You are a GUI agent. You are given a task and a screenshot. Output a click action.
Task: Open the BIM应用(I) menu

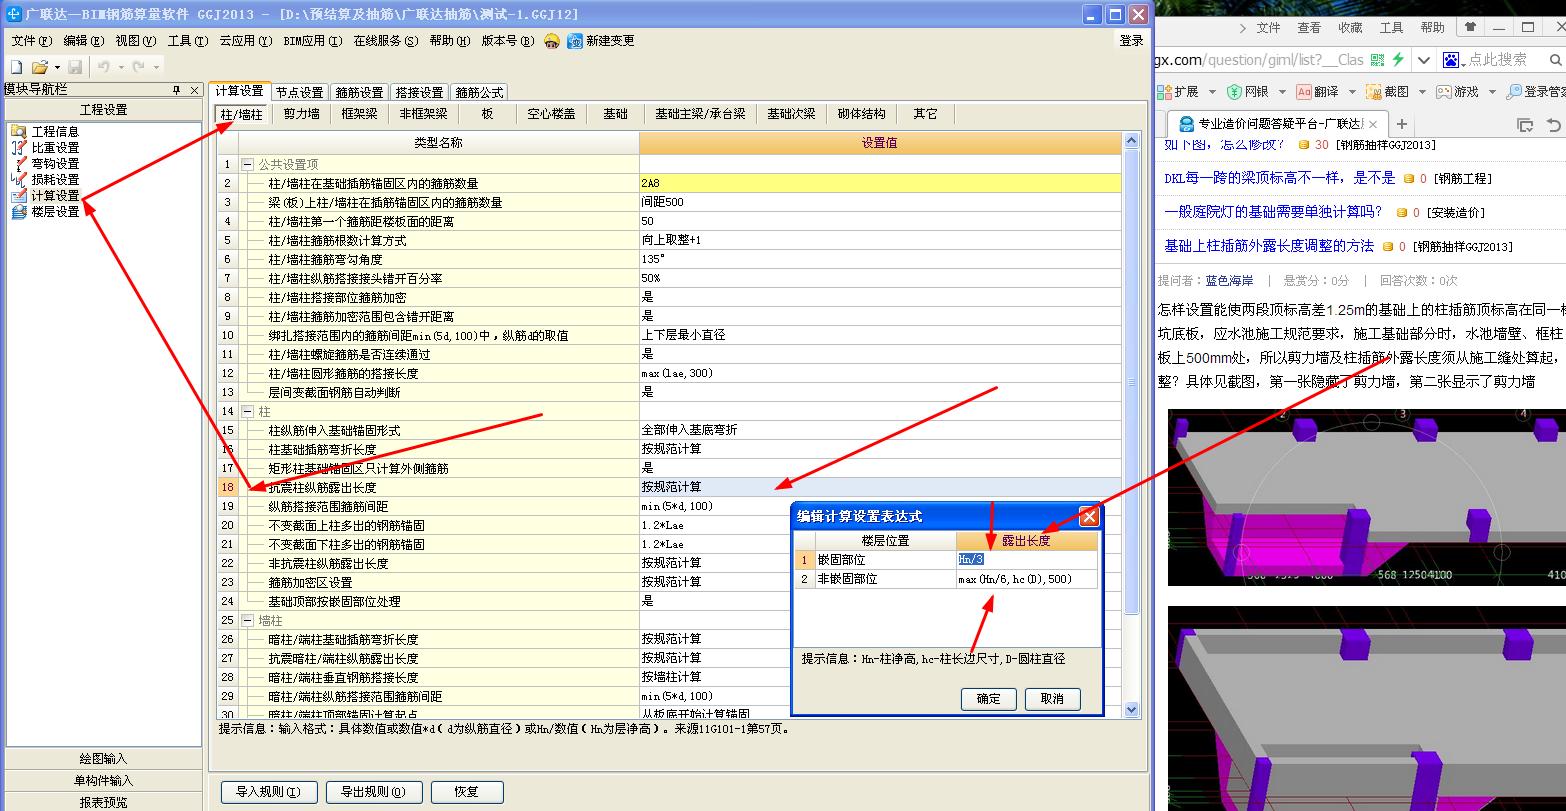click(312, 41)
